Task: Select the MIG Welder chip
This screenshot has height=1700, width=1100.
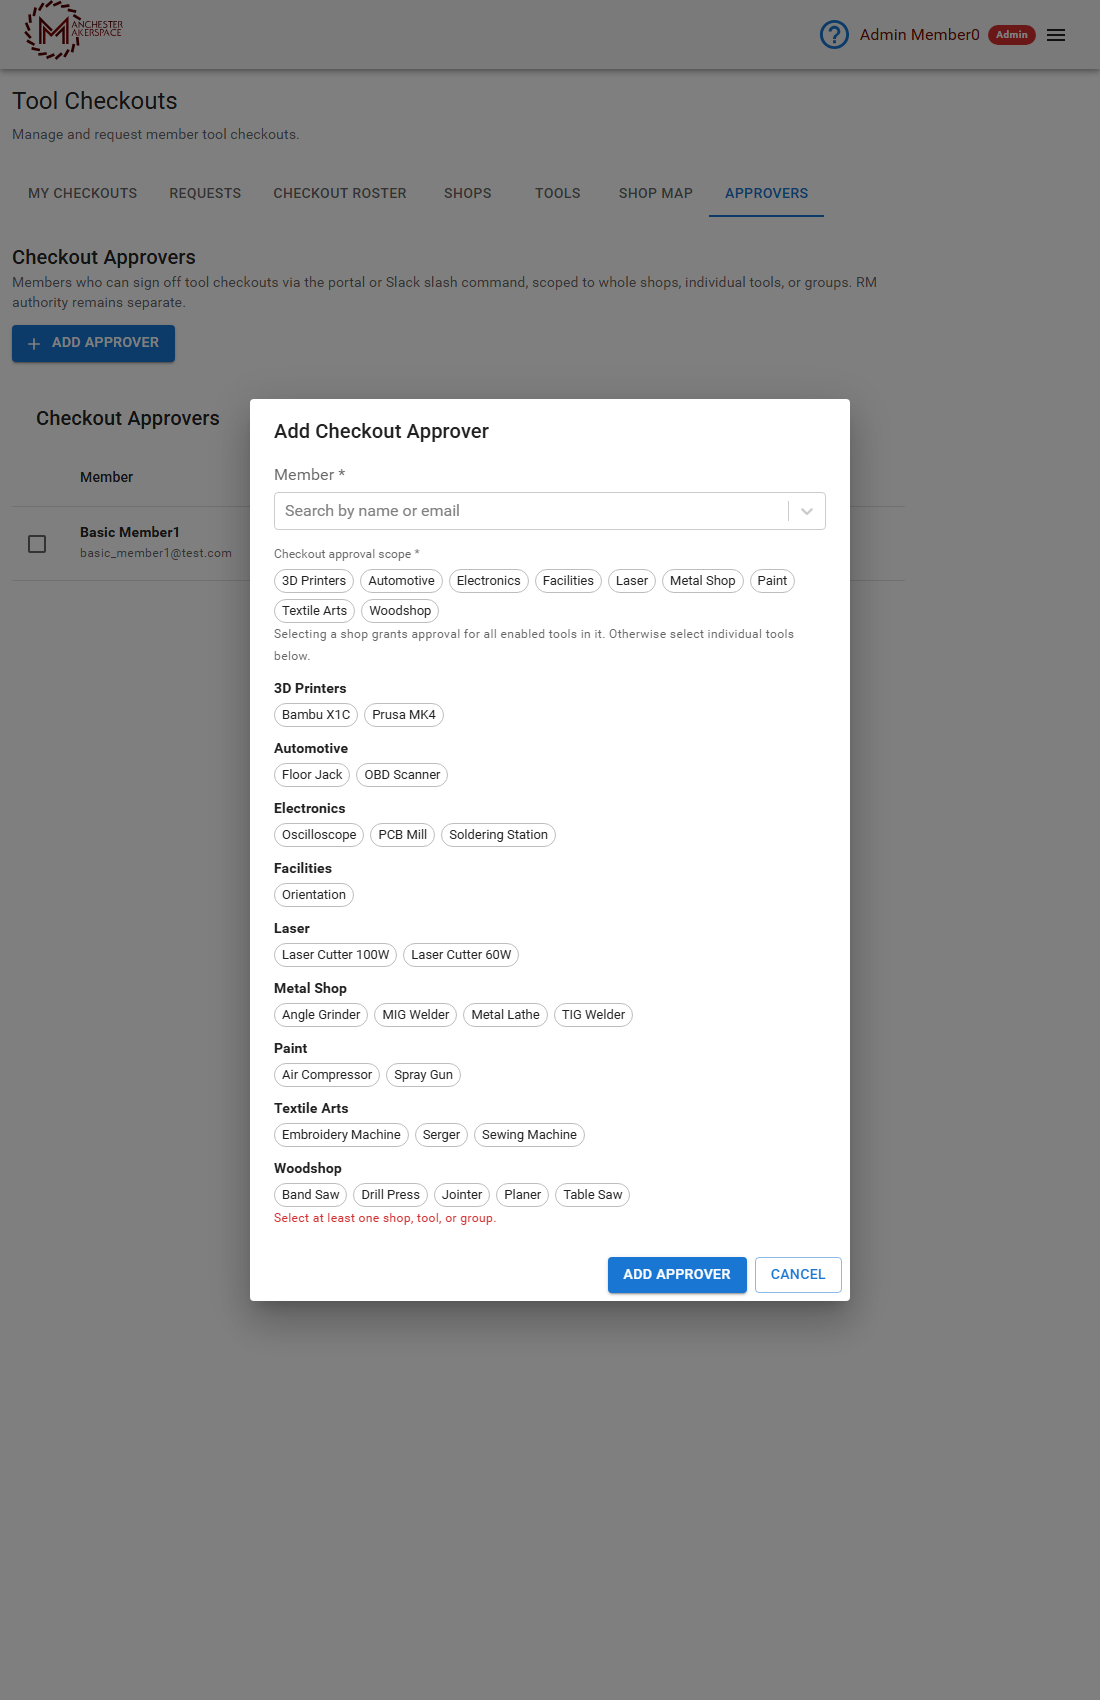Action: 416,1015
